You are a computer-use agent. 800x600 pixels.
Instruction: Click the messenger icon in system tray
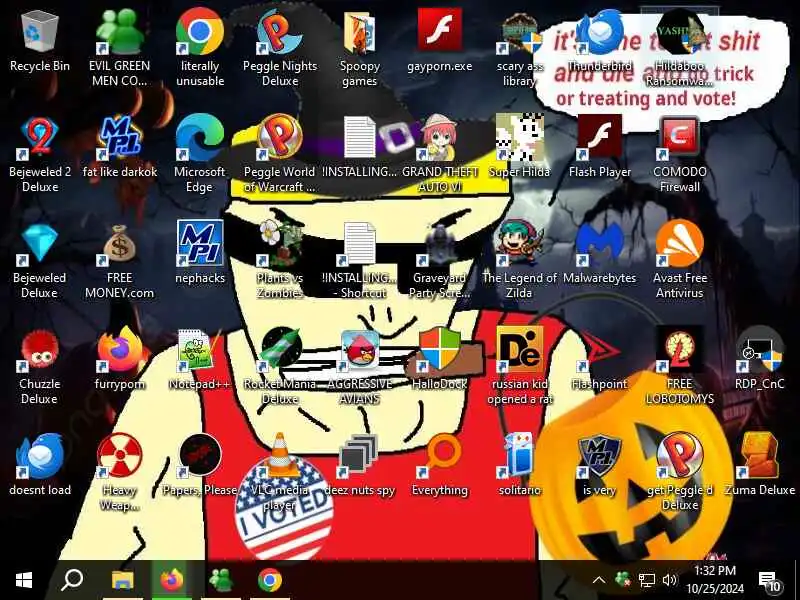click(623, 580)
